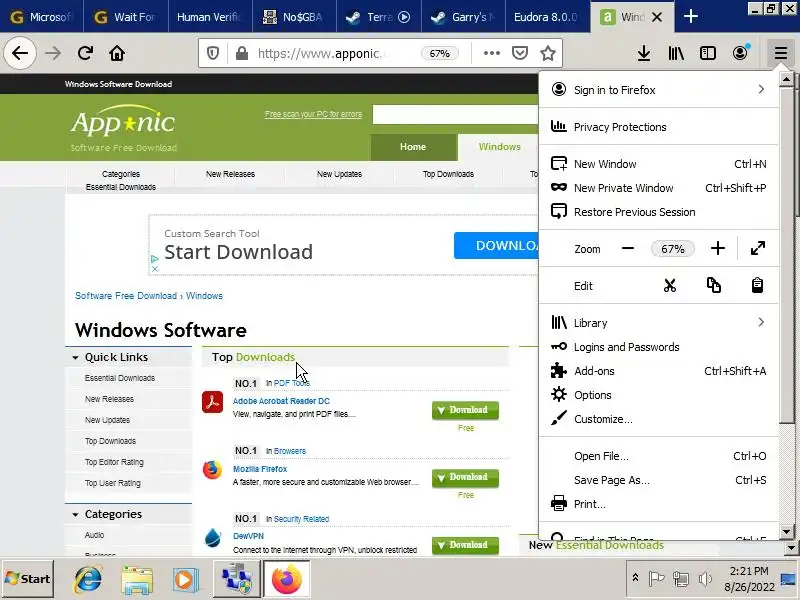Bookmark this page with the star
The height and width of the screenshot is (600, 800).
pos(548,53)
